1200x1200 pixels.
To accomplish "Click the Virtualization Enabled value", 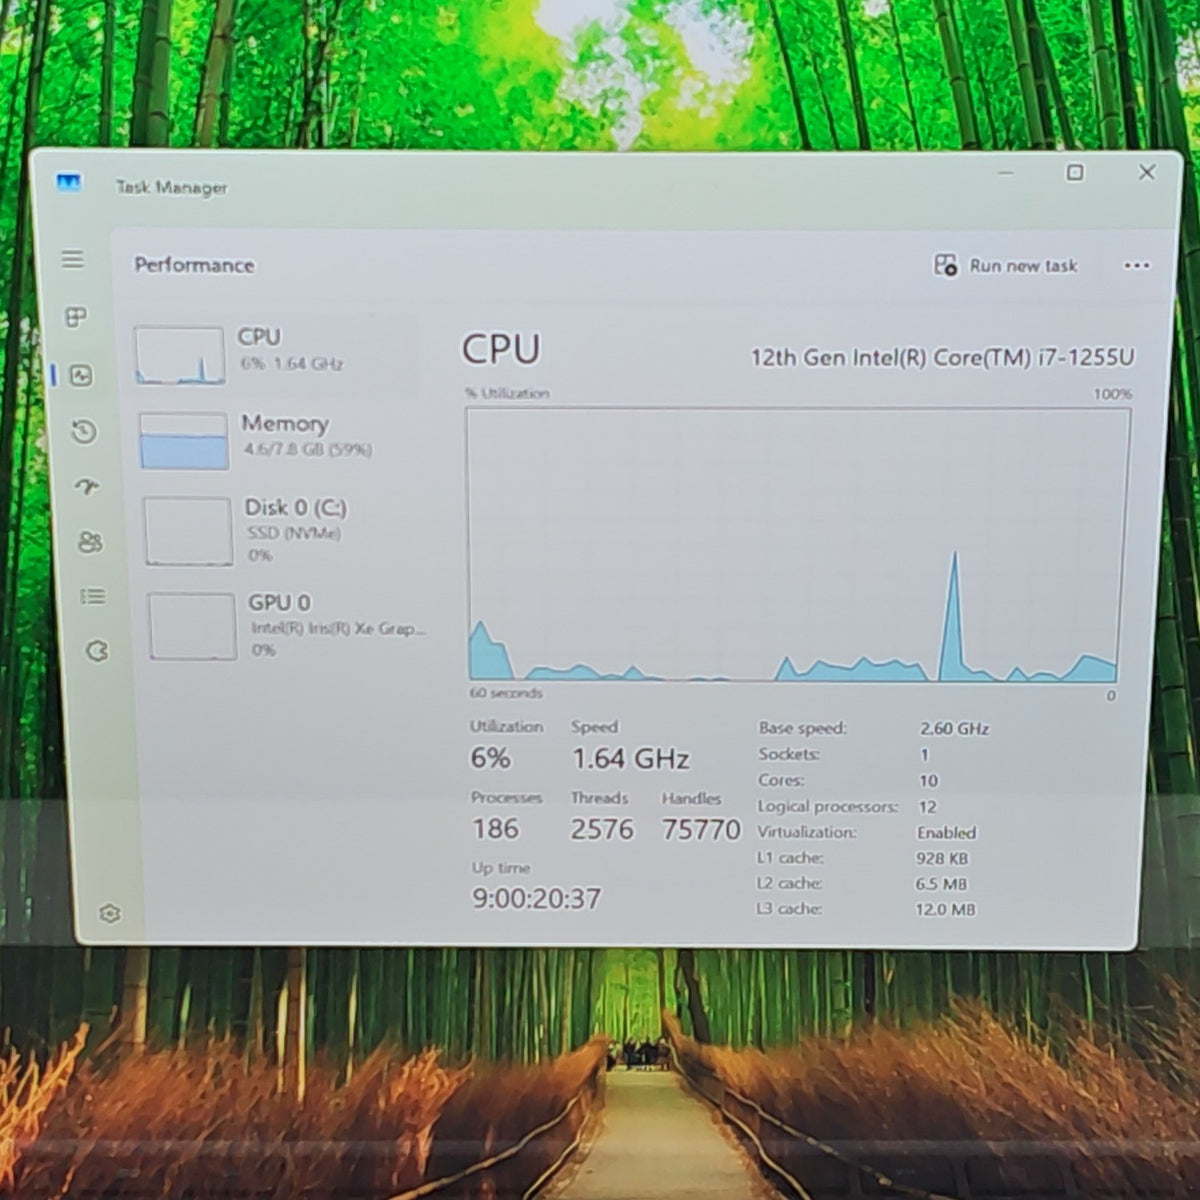I will (x=946, y=832).
